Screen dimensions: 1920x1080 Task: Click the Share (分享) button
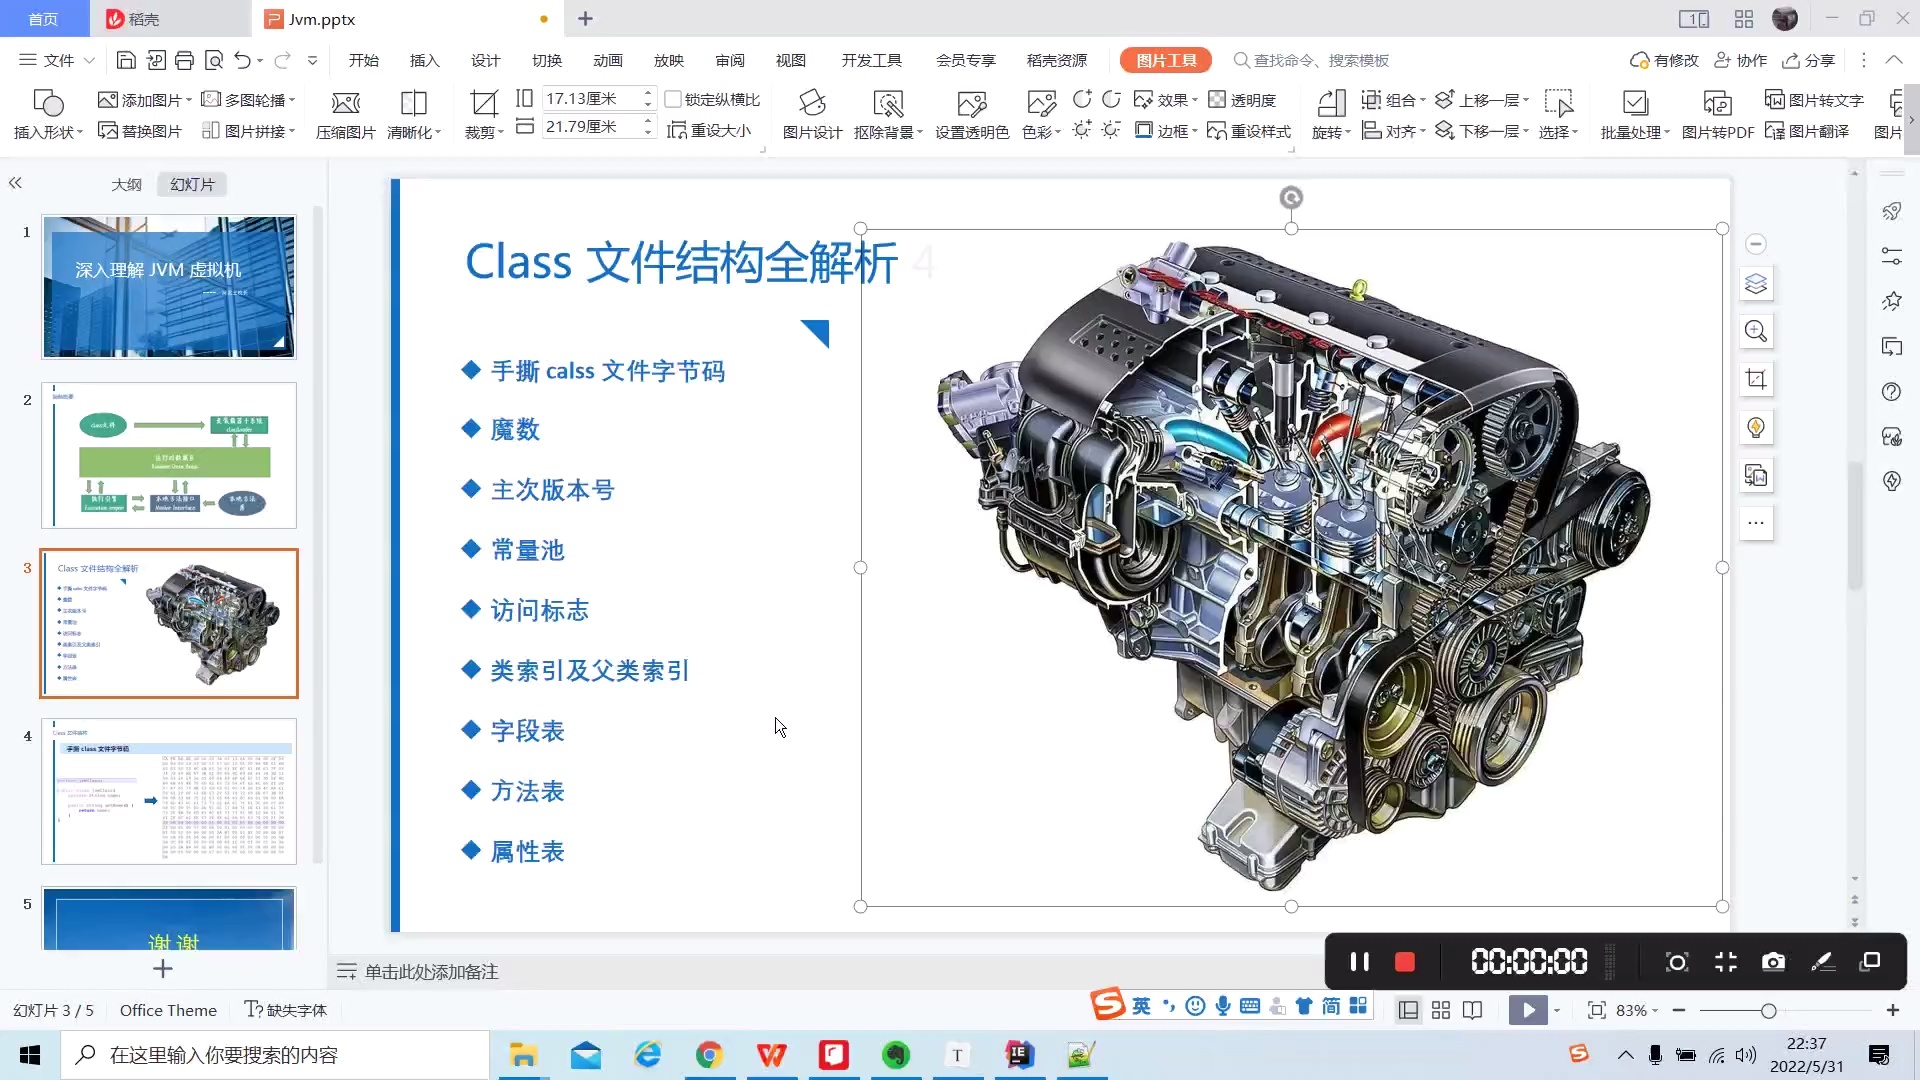click(x=1809, y=60)
